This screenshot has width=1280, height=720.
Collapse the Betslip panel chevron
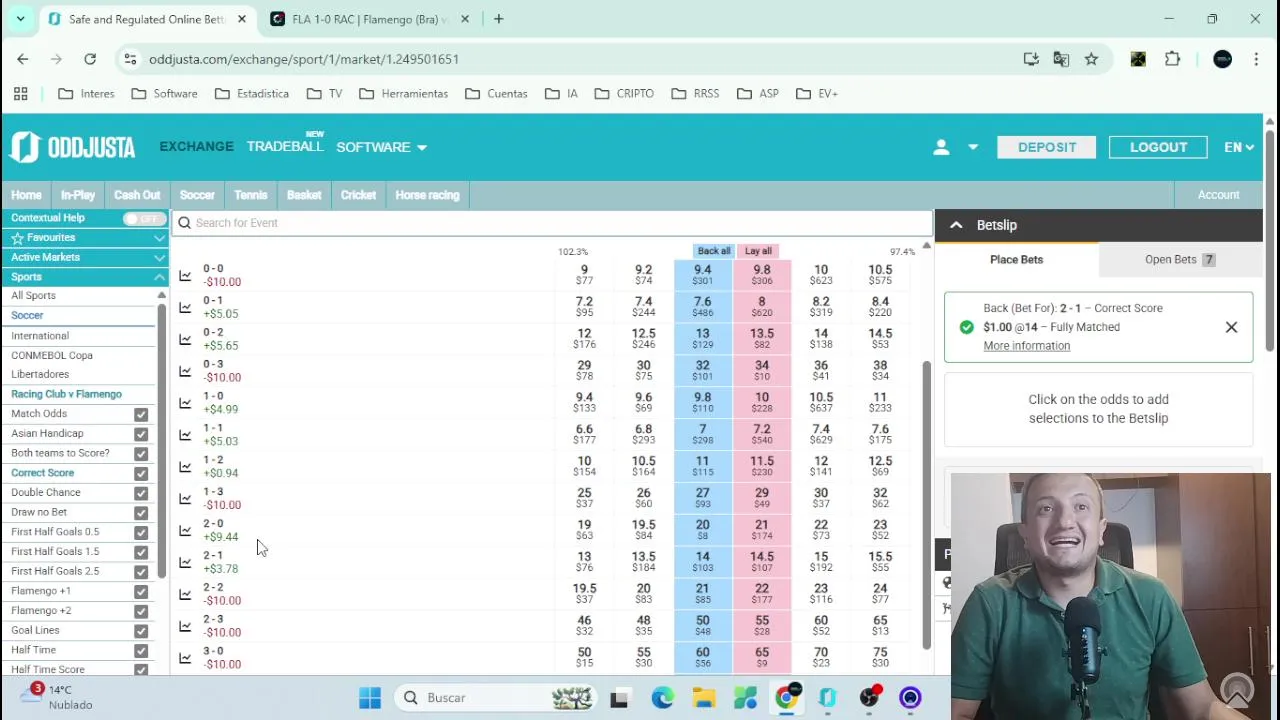coord(956,225)
